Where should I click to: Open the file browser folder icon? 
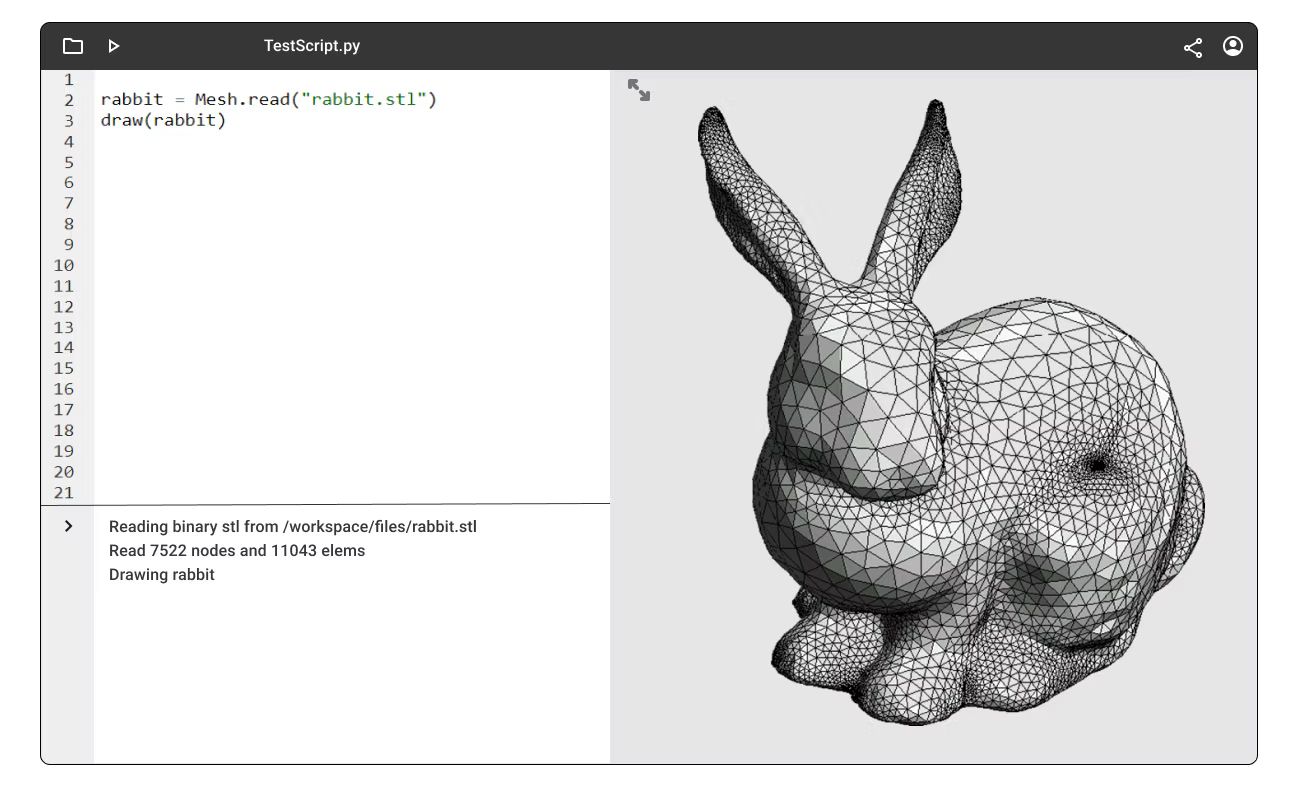pyautogui.click(x=71, y=45)
